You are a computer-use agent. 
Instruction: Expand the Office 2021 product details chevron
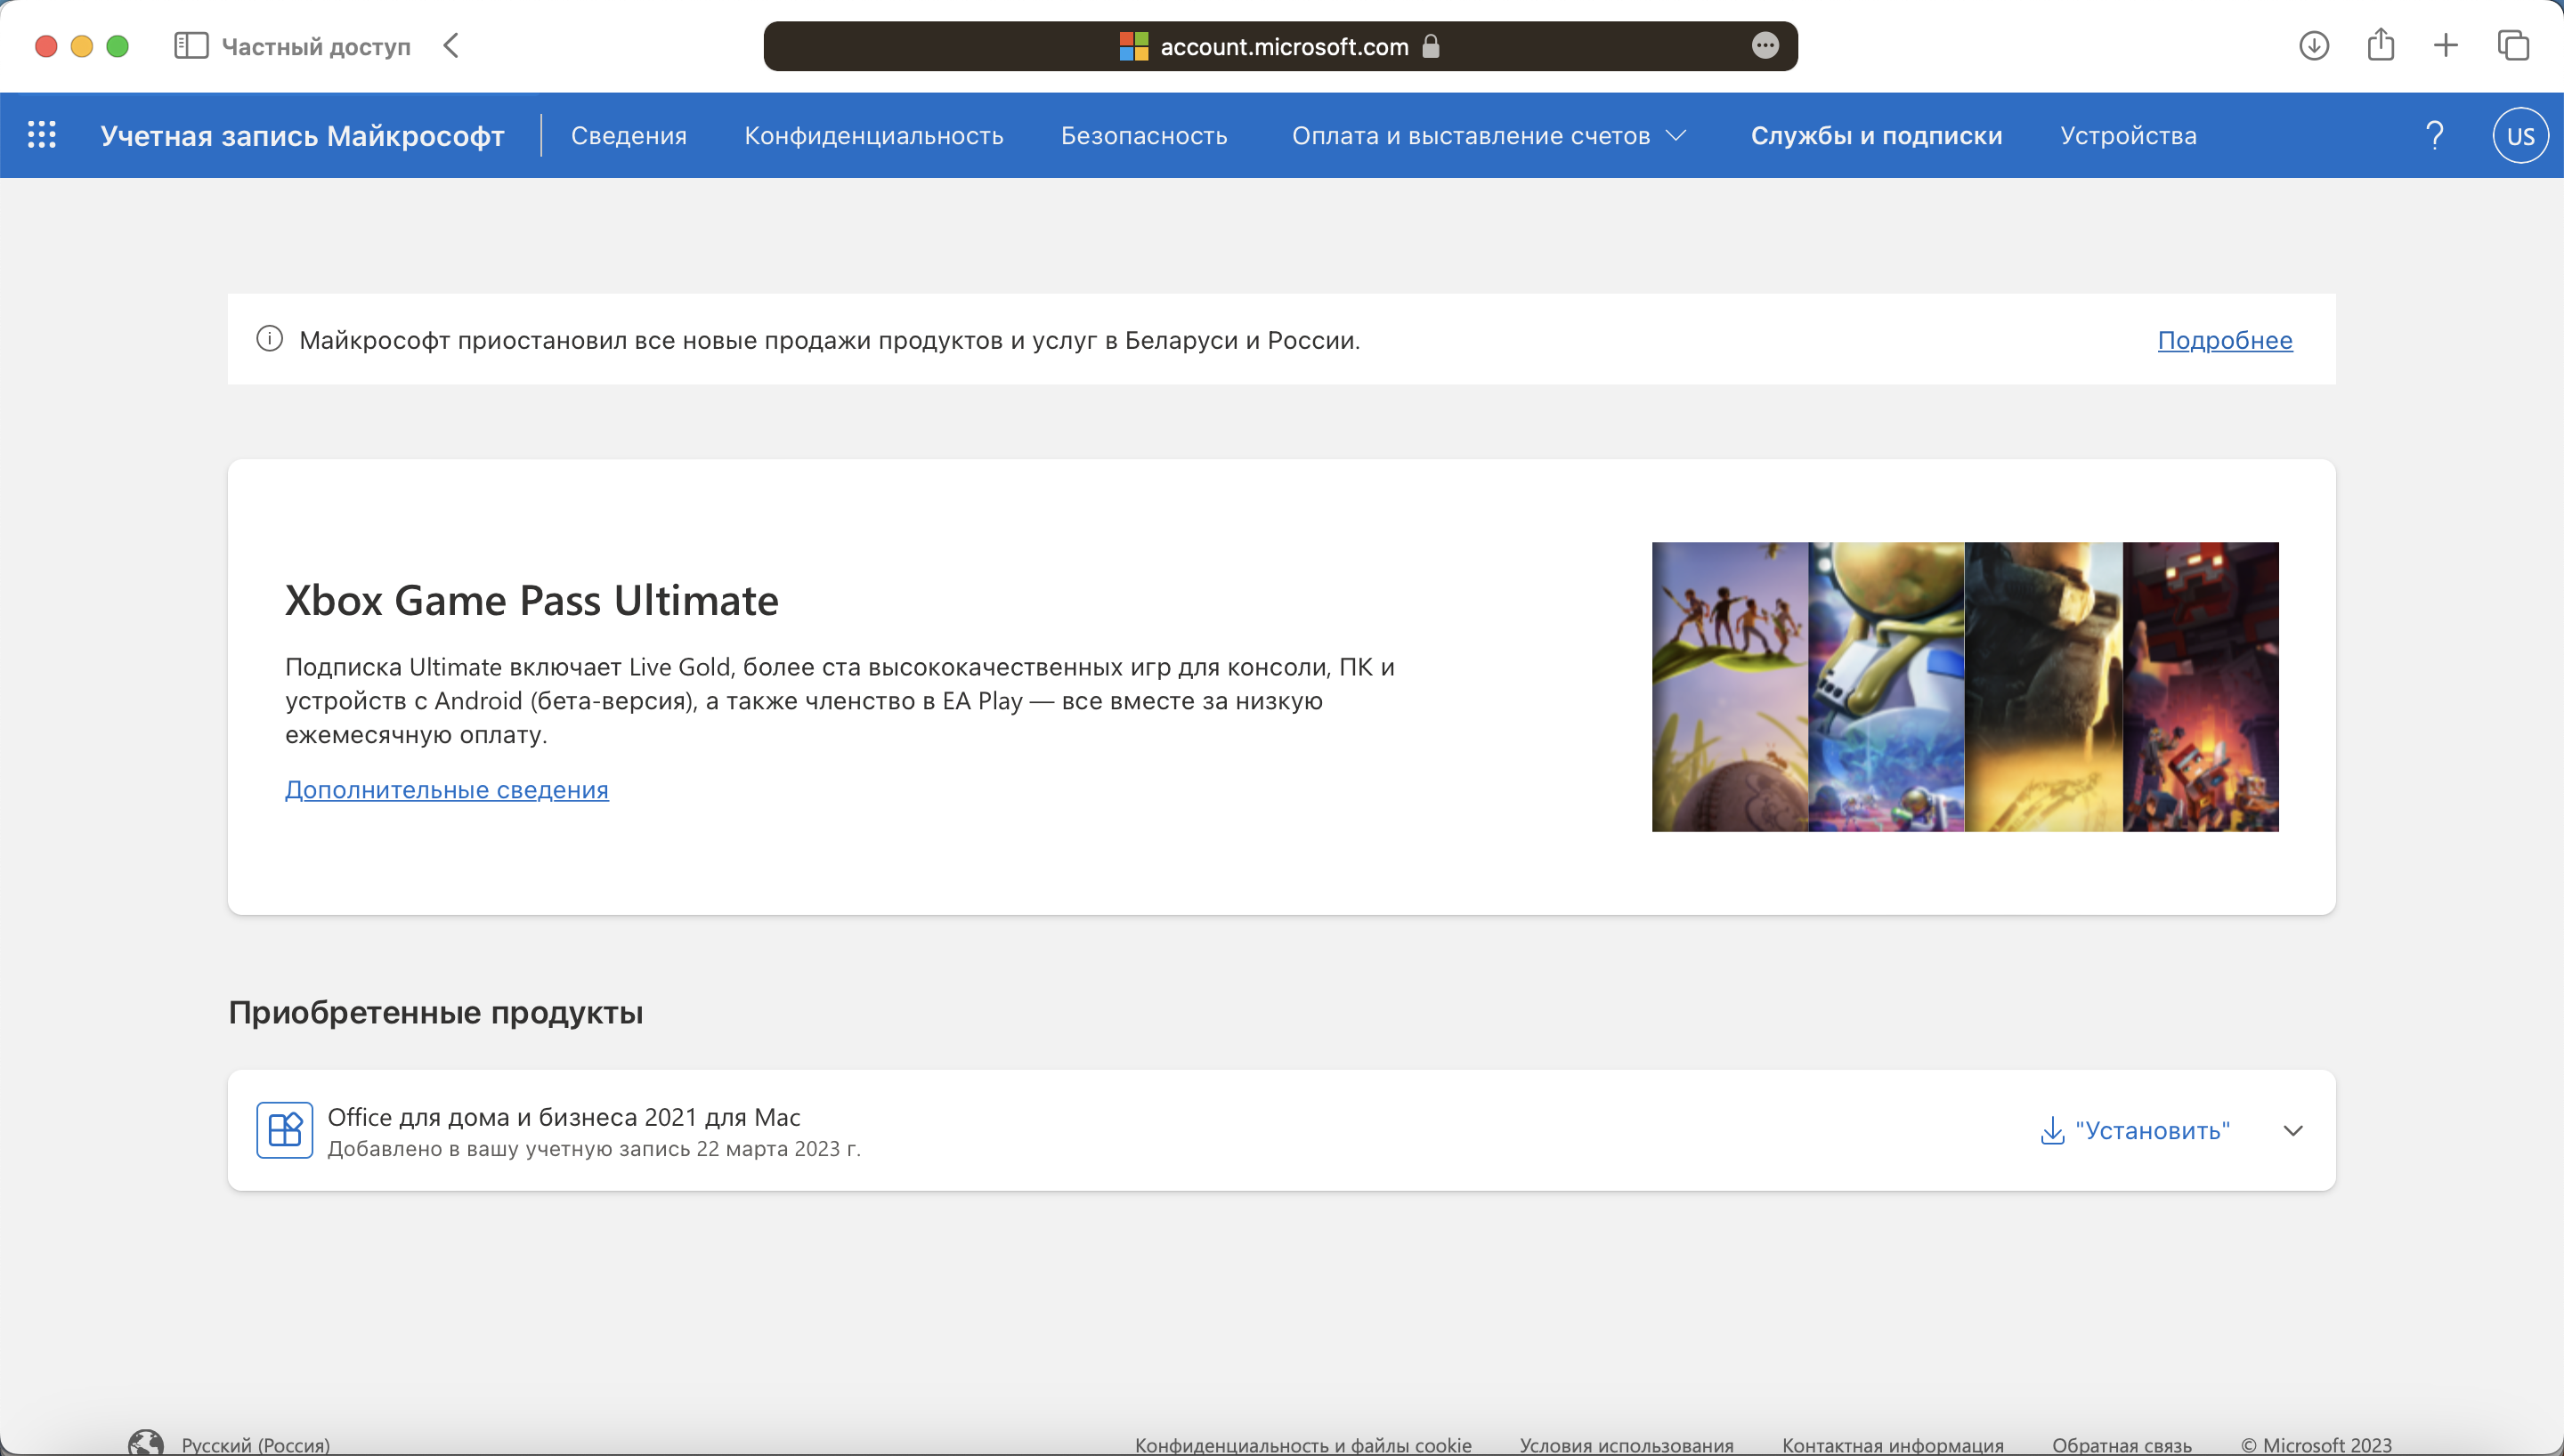(2293, 1131)
